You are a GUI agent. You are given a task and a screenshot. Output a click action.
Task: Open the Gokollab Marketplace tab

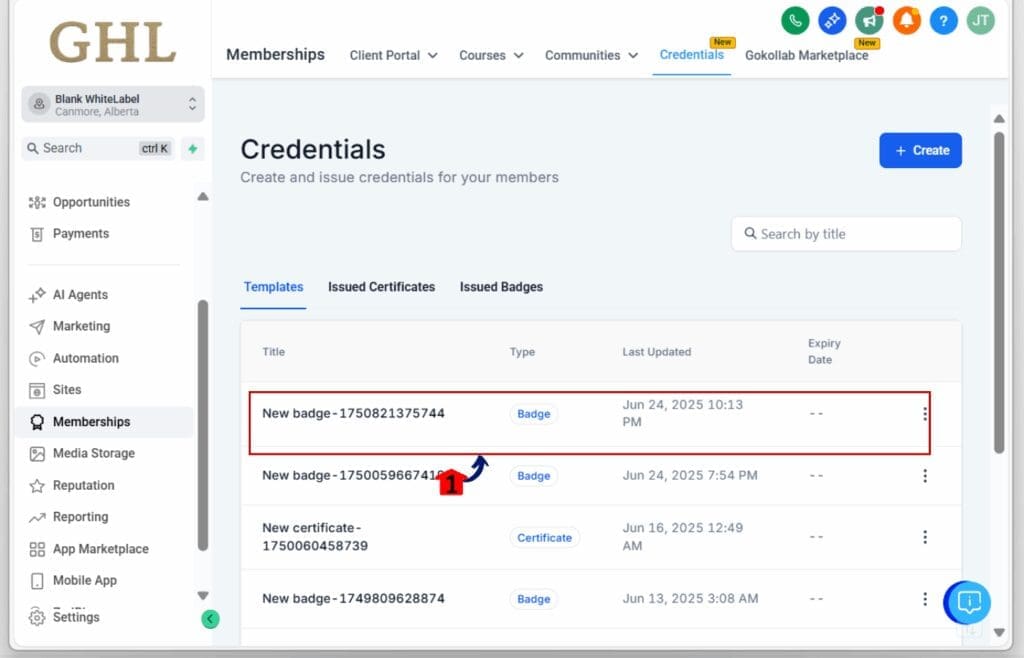(807, 55)
